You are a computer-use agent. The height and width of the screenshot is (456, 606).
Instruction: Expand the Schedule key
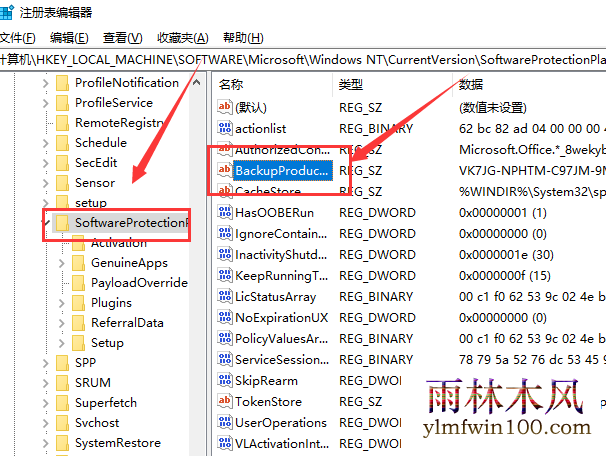pyautogui.click(x=46, y=143)
